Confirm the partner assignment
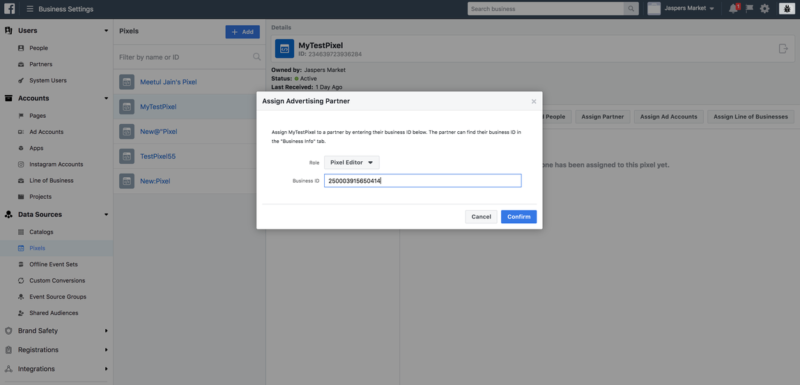This screenshot has height=385, width=800. coord(518,217)
